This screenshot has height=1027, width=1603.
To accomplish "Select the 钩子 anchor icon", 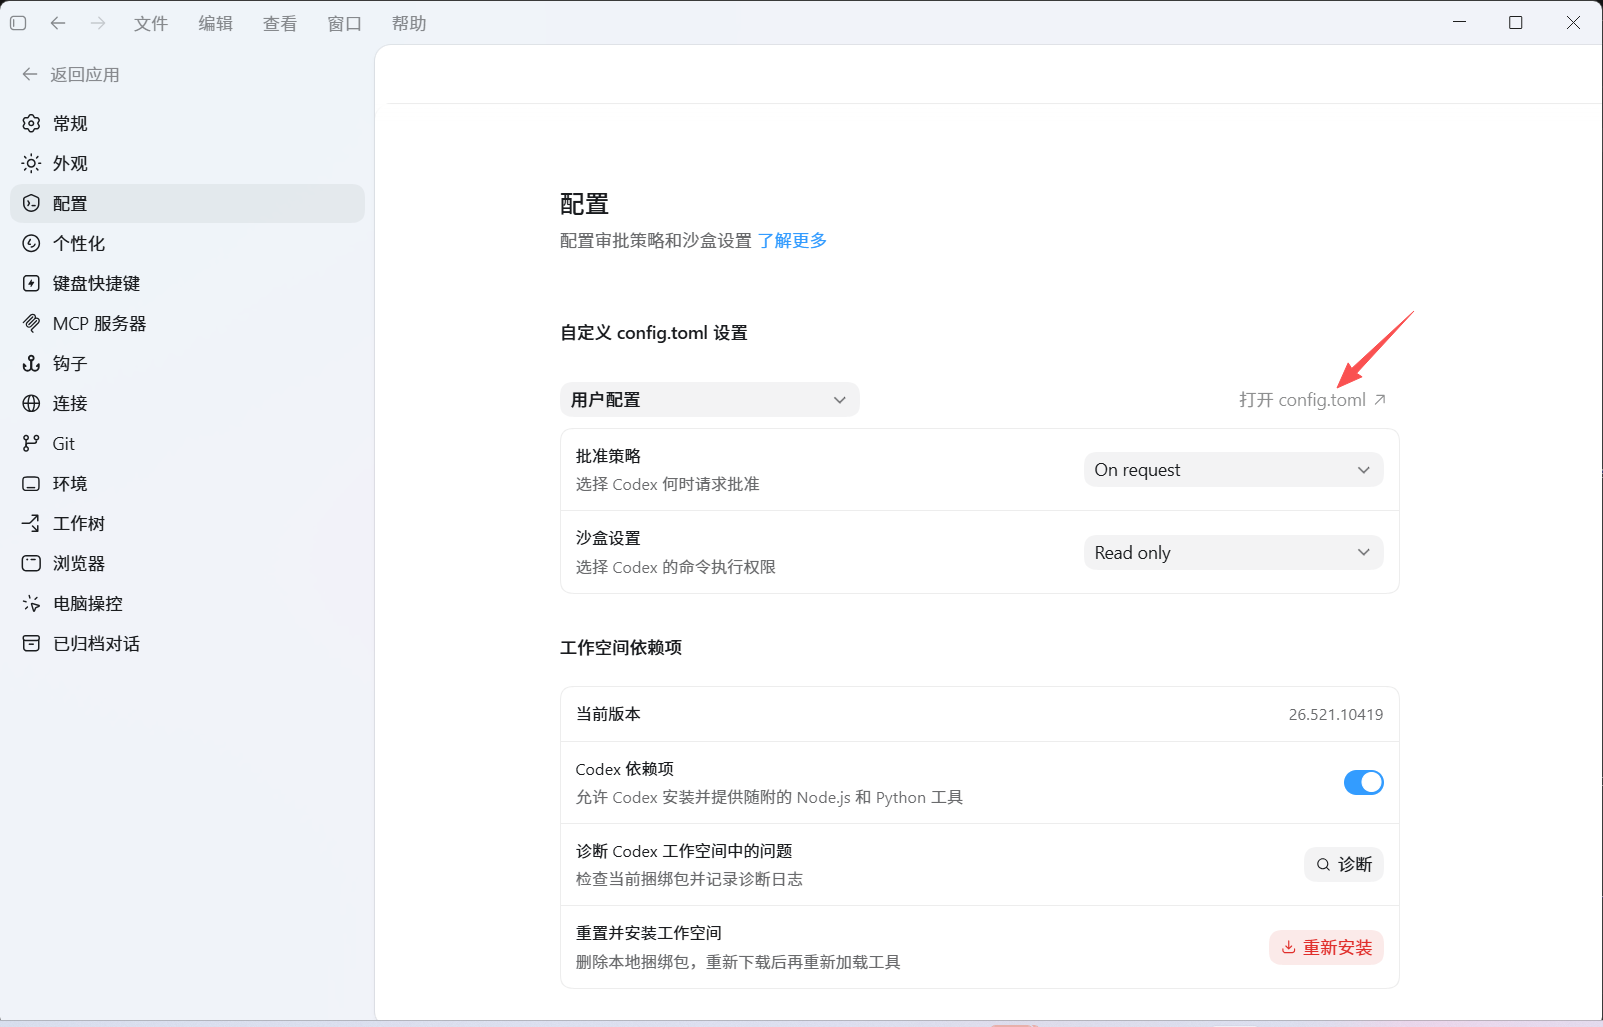I will click(31, 363).
